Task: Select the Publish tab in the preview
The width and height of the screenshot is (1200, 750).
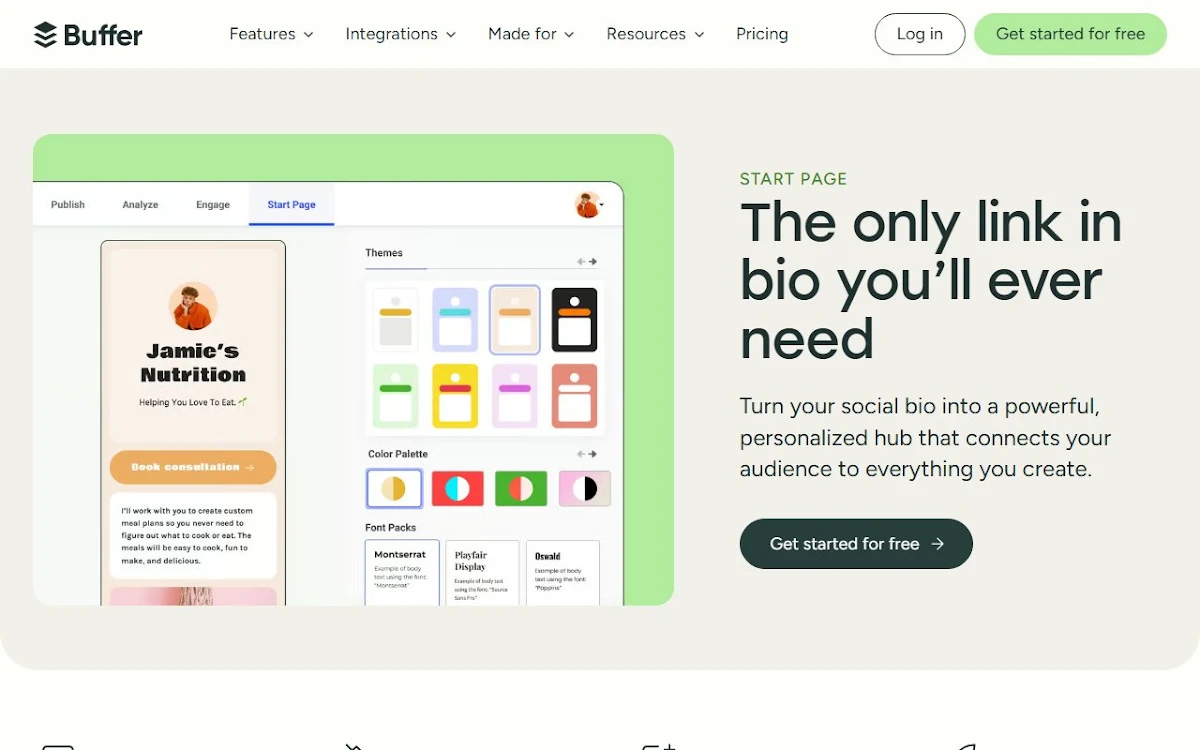Action: [68, 204]
